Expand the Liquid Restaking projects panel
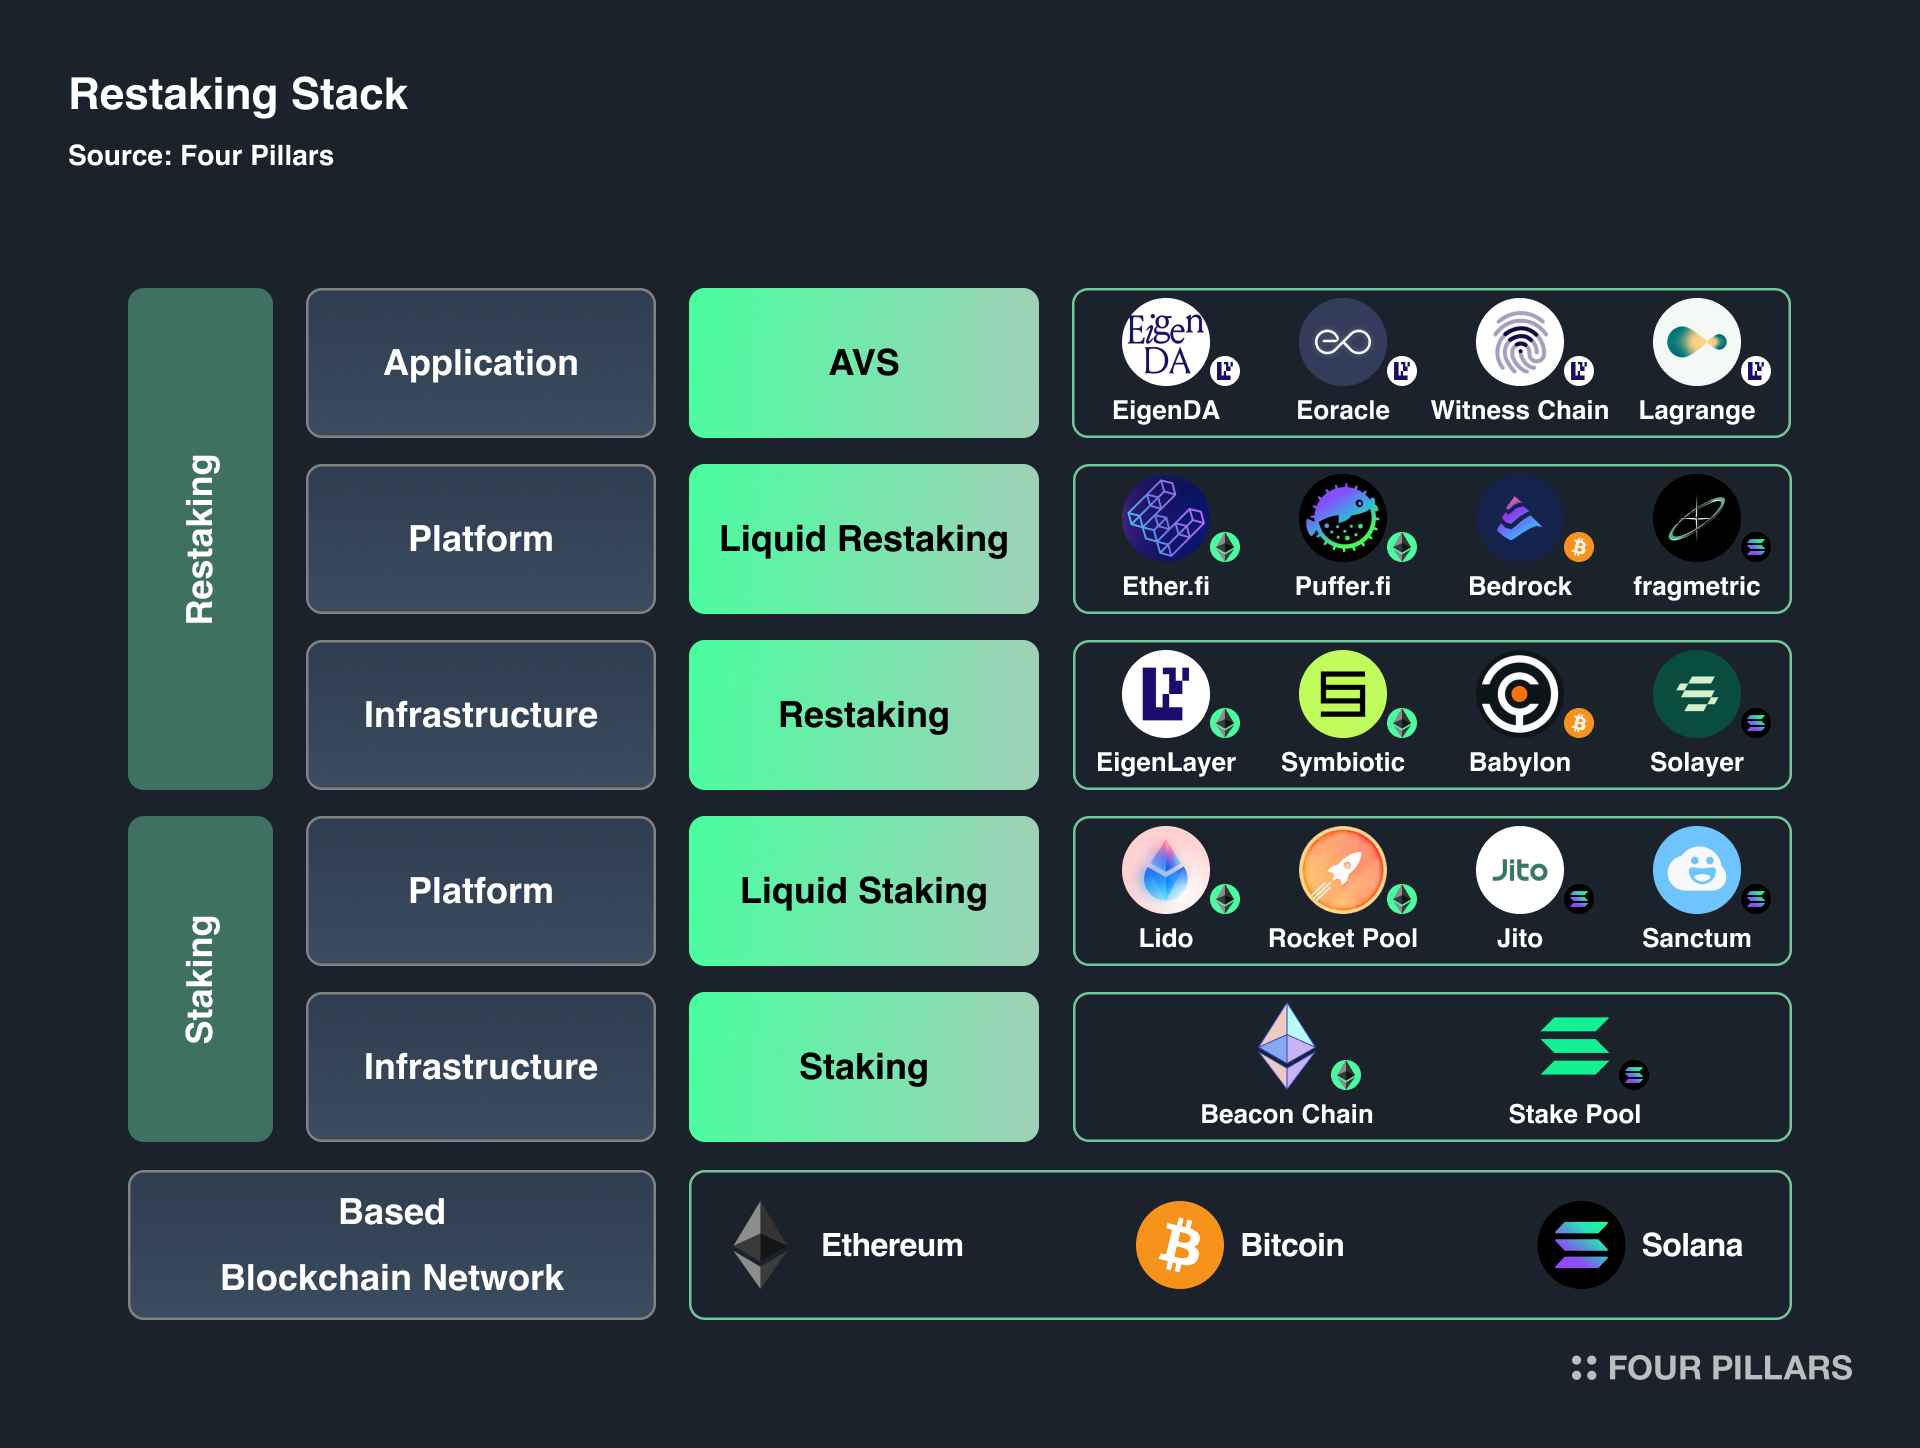This screenshot has width=1920, height=1448. (x=1431, y=538)
